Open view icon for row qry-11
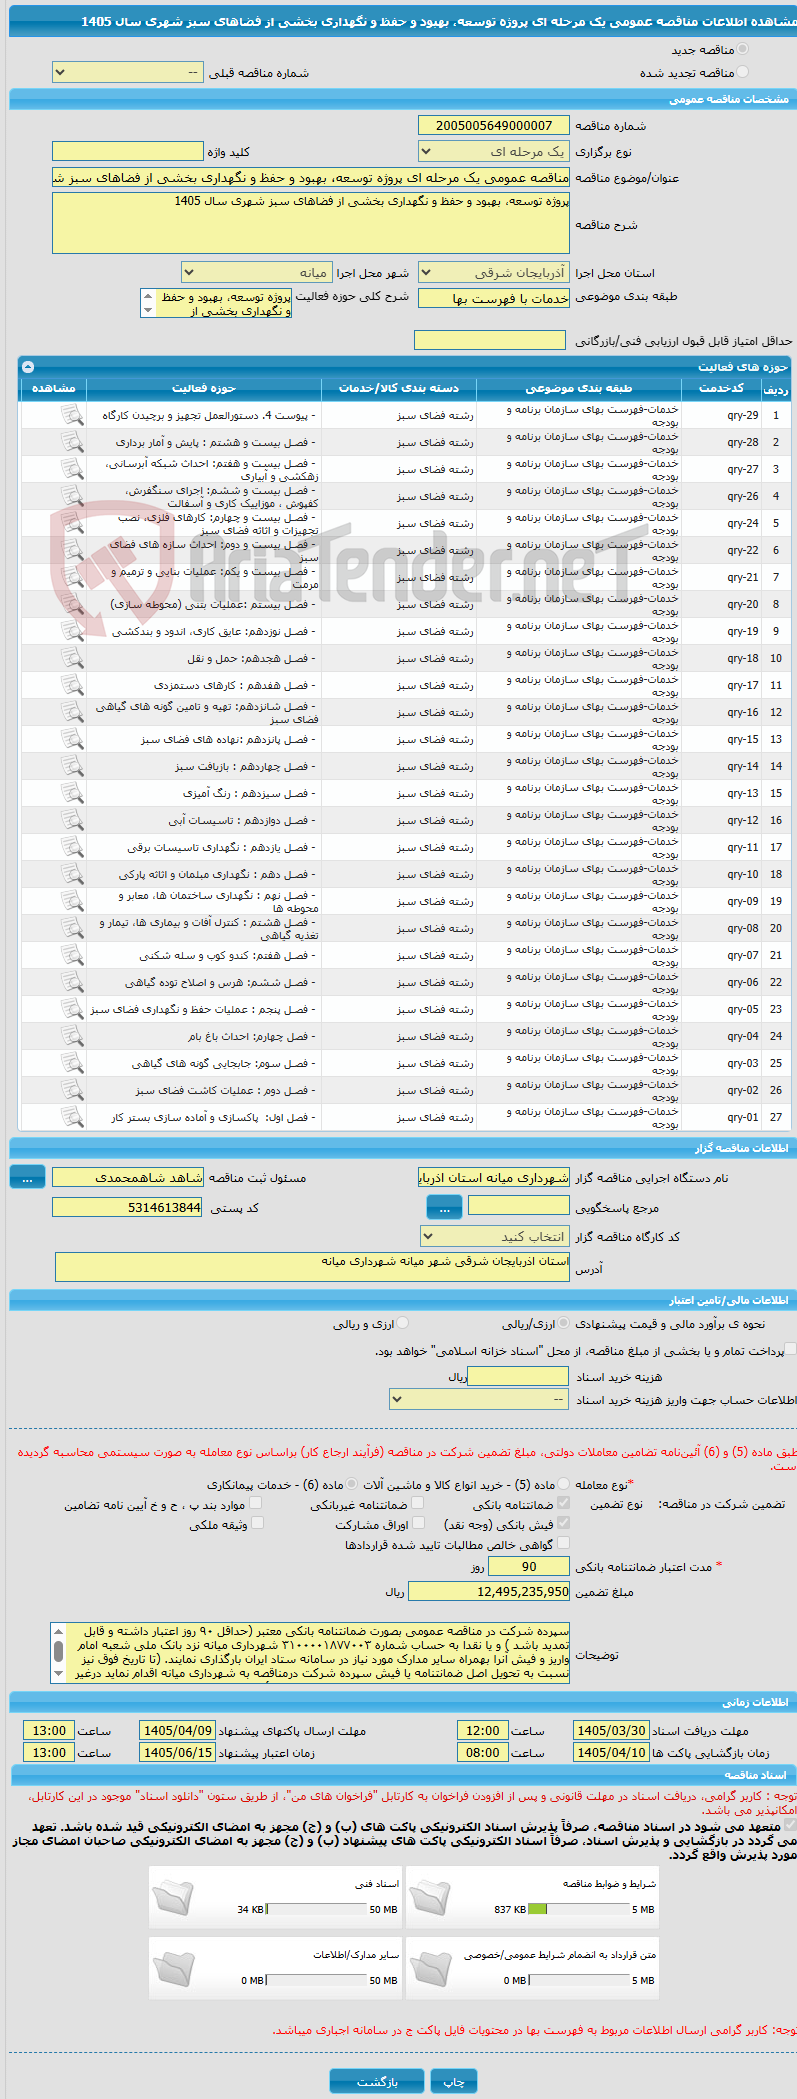This screenshot has height=2099, width=797. tap(72, 847)
